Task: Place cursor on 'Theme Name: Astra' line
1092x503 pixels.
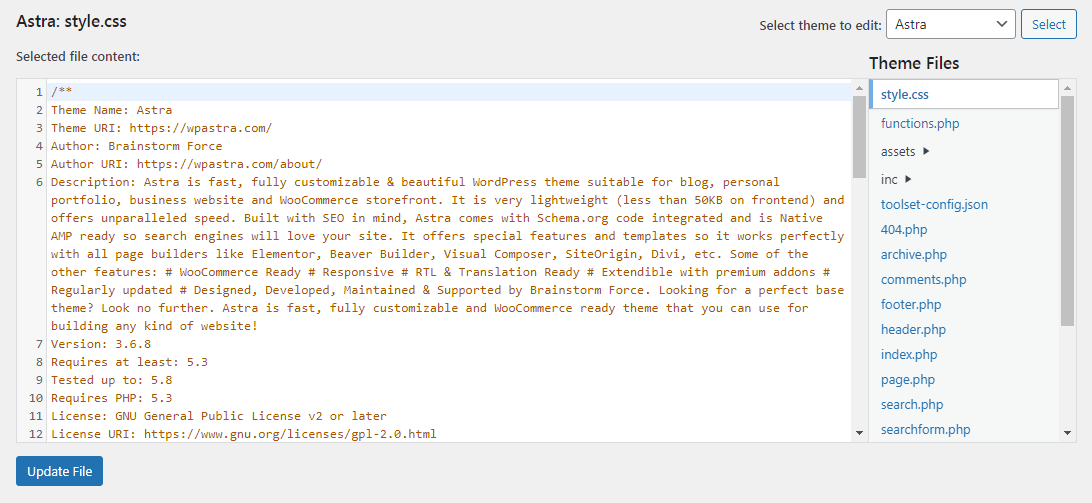Action: (x=111, y=110)
